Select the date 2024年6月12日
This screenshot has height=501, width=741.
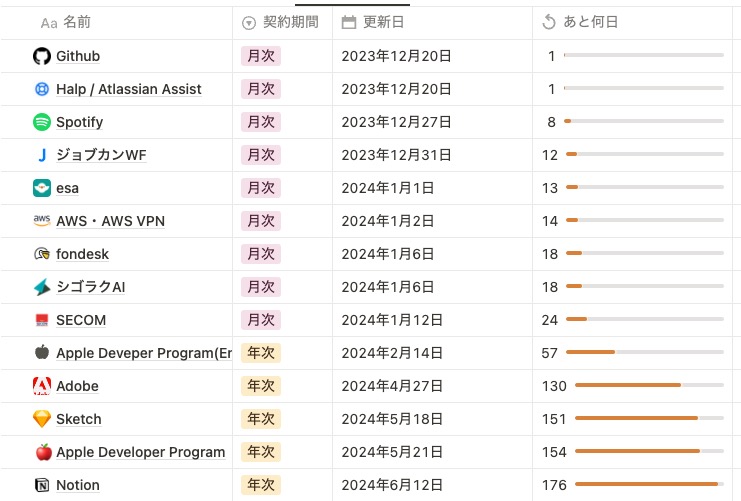click(x=392, y=485)
